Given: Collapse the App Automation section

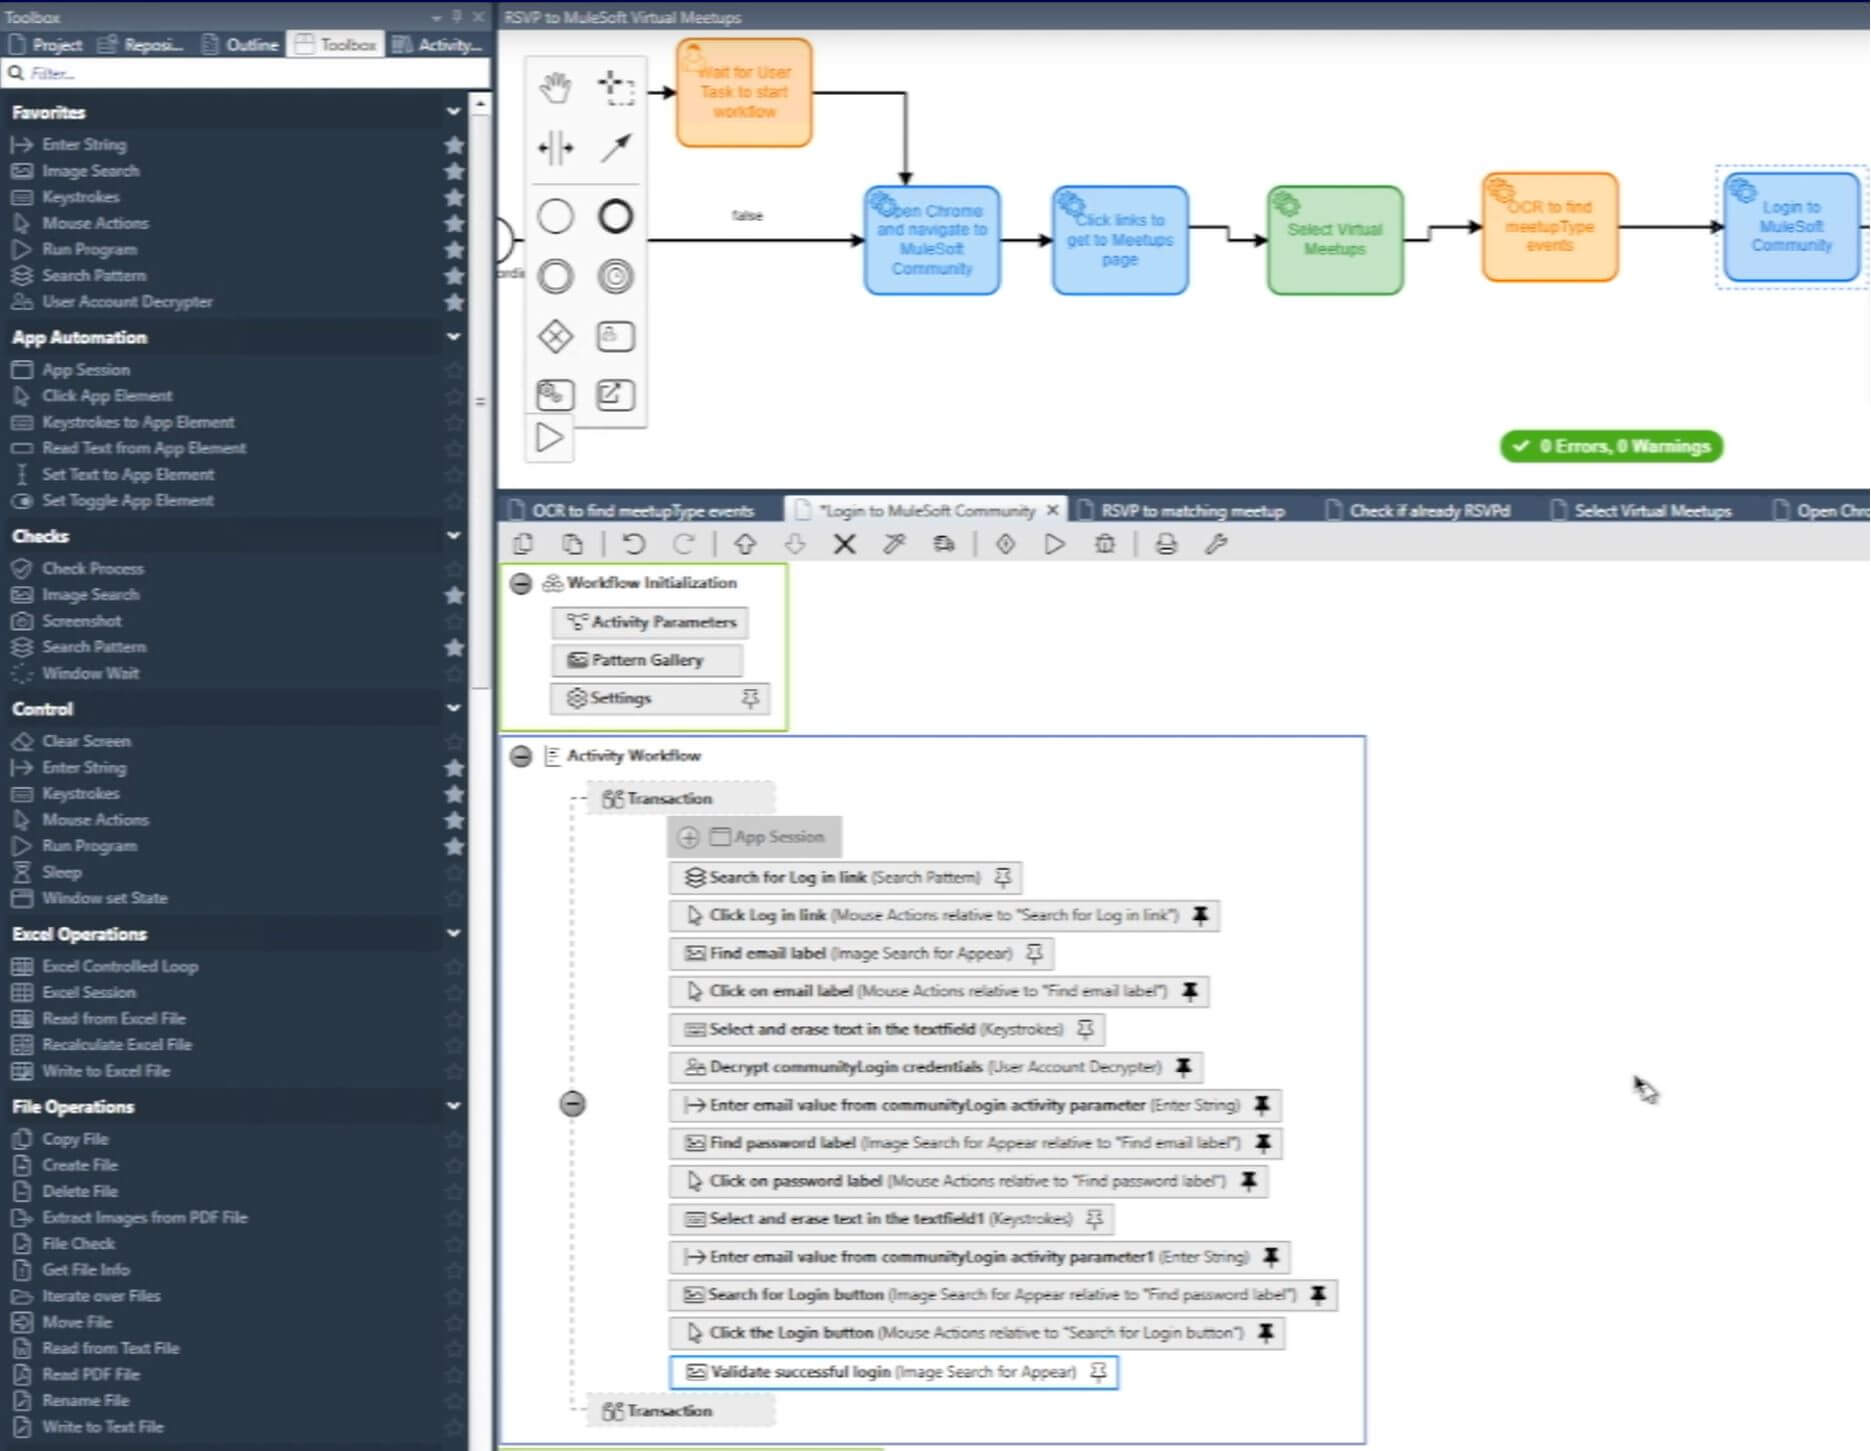Looking at the screenshot, I should tap(453, 337).
